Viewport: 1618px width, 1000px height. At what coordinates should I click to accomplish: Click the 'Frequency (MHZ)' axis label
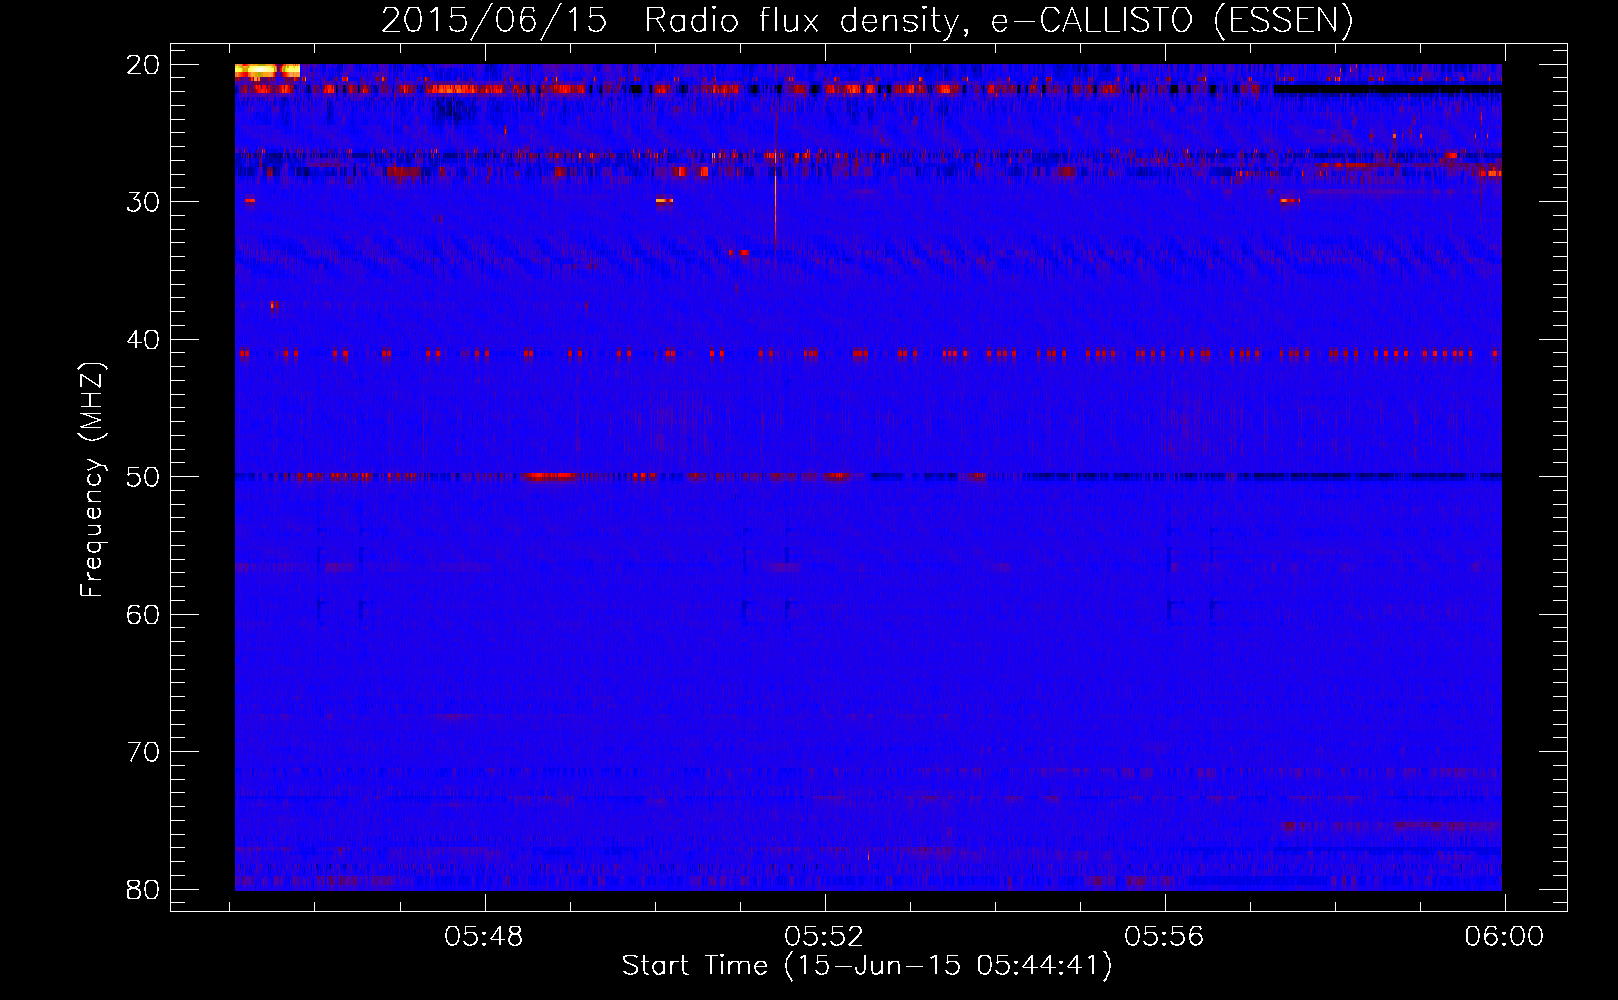click(91, 480)
